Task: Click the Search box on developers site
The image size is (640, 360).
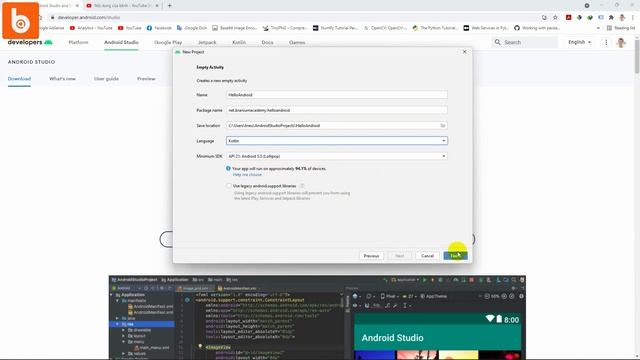Action: (524, 42)
